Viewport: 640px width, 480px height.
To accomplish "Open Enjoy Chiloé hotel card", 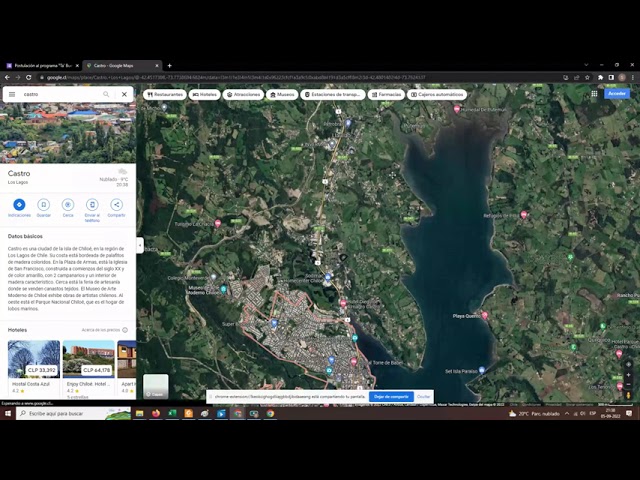I will (x=89, y=367).
